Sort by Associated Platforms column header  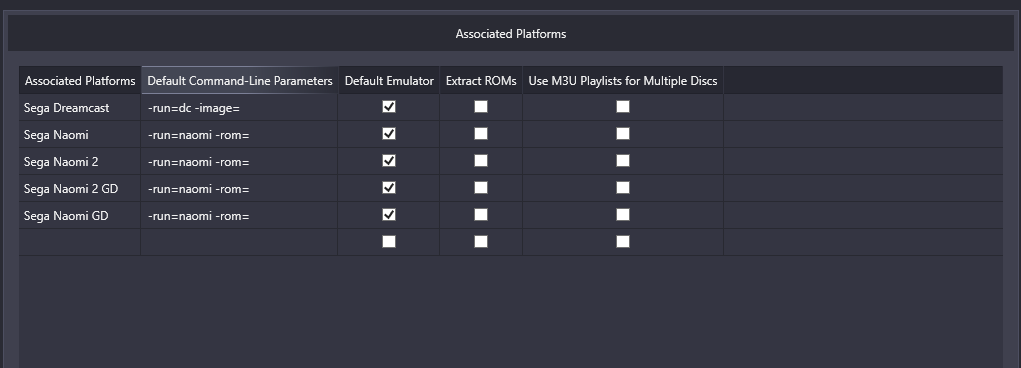coord(80,81)
